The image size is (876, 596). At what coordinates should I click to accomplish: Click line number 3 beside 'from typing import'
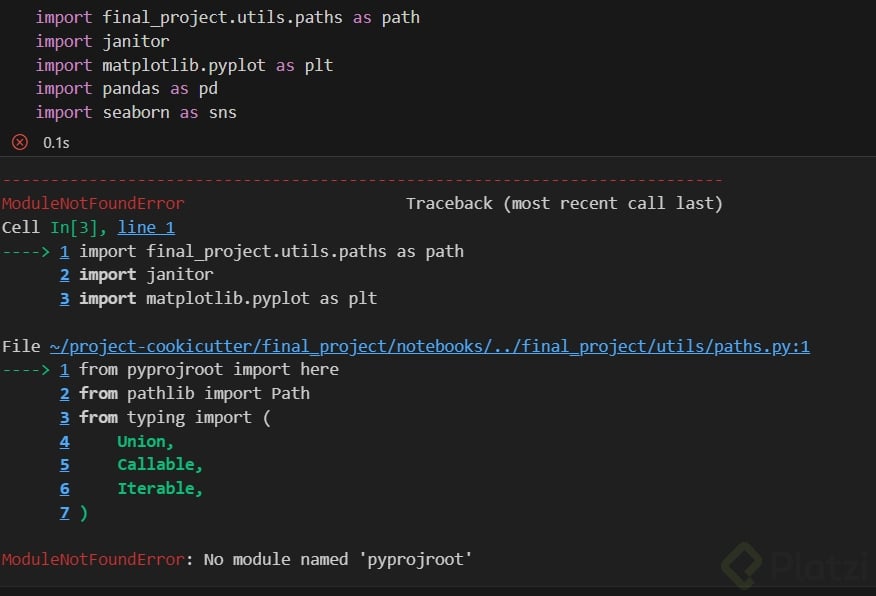[x=64, y=417]
